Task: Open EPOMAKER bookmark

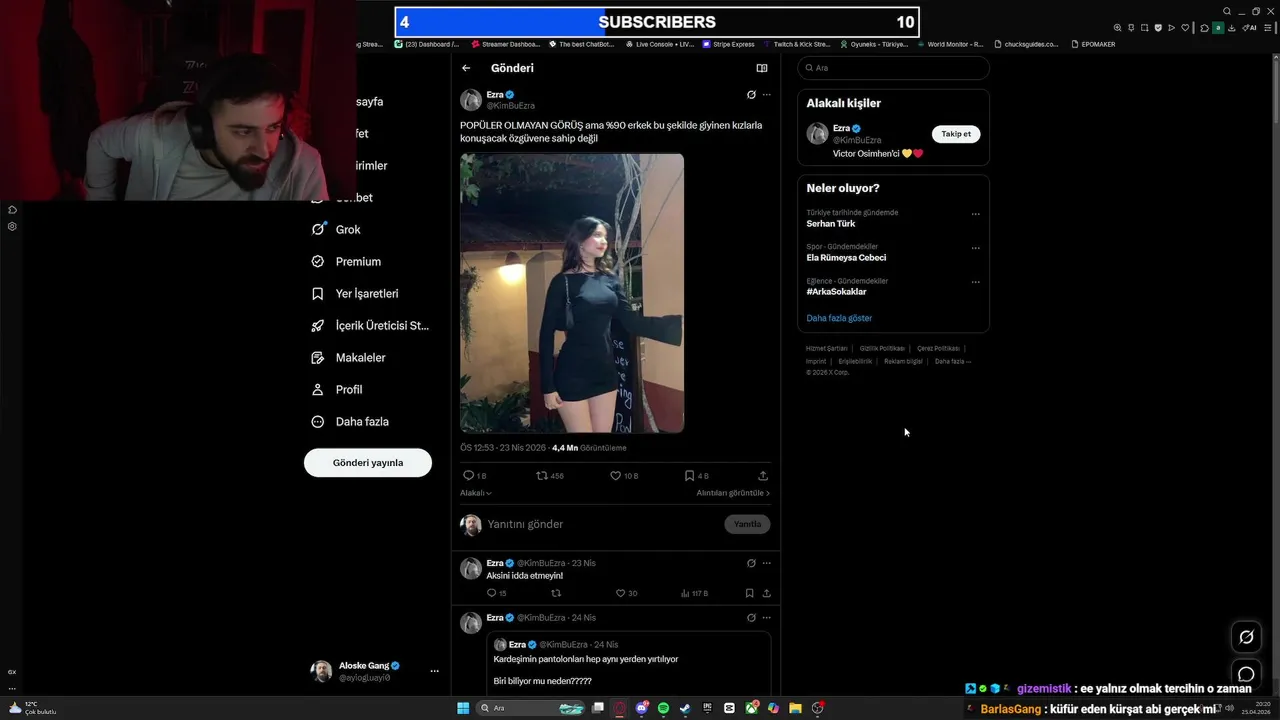Action: coord(1093,44)
